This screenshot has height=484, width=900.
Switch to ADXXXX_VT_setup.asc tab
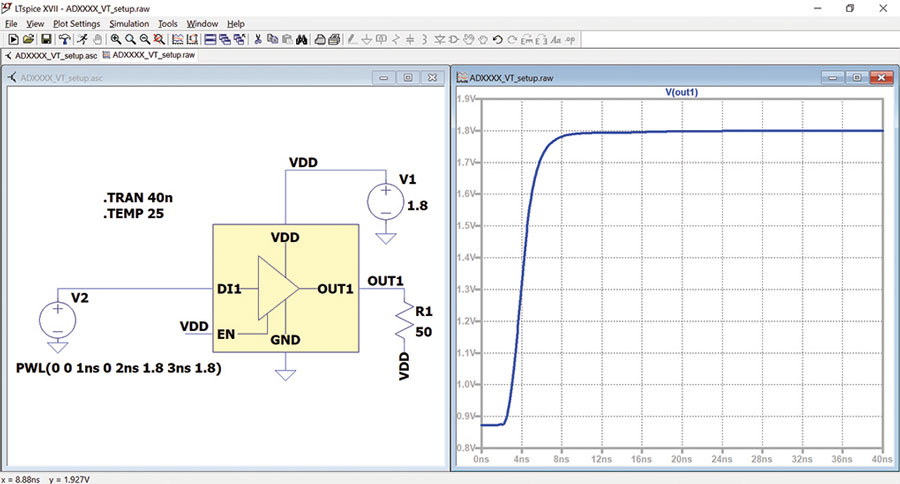52,56
